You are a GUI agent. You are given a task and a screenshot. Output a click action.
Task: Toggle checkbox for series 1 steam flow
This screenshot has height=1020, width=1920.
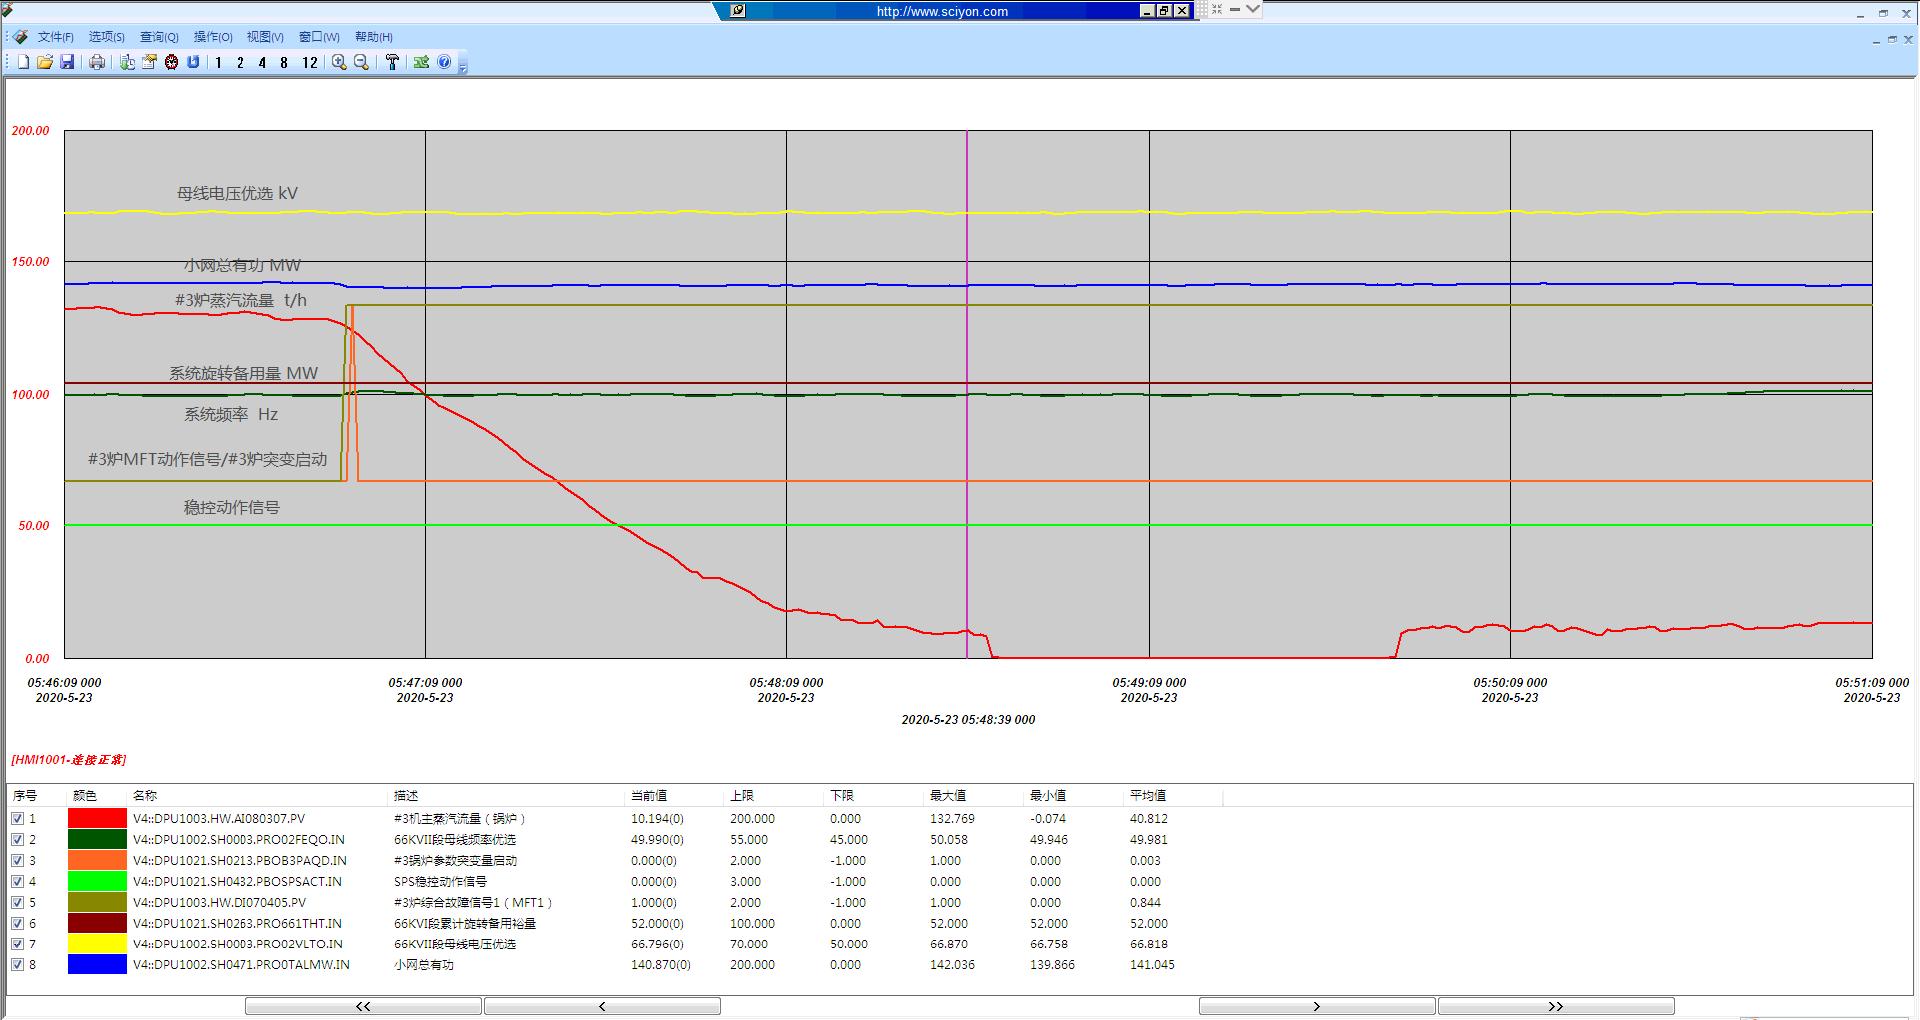pos(17,818)
